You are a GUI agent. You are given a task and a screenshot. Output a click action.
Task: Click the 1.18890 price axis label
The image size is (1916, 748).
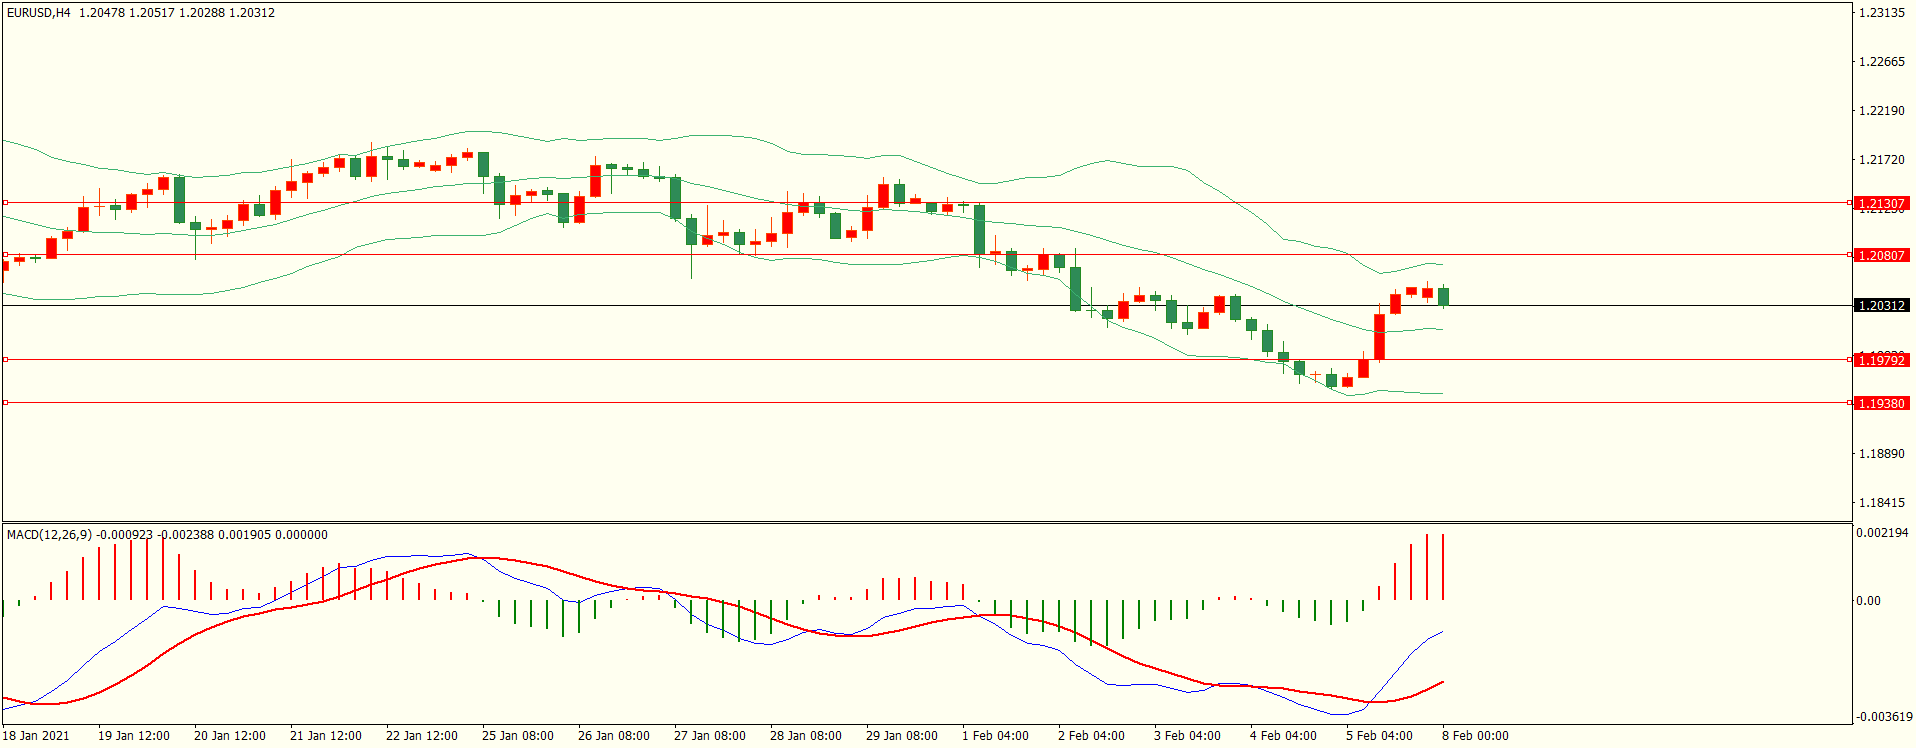1881,454
